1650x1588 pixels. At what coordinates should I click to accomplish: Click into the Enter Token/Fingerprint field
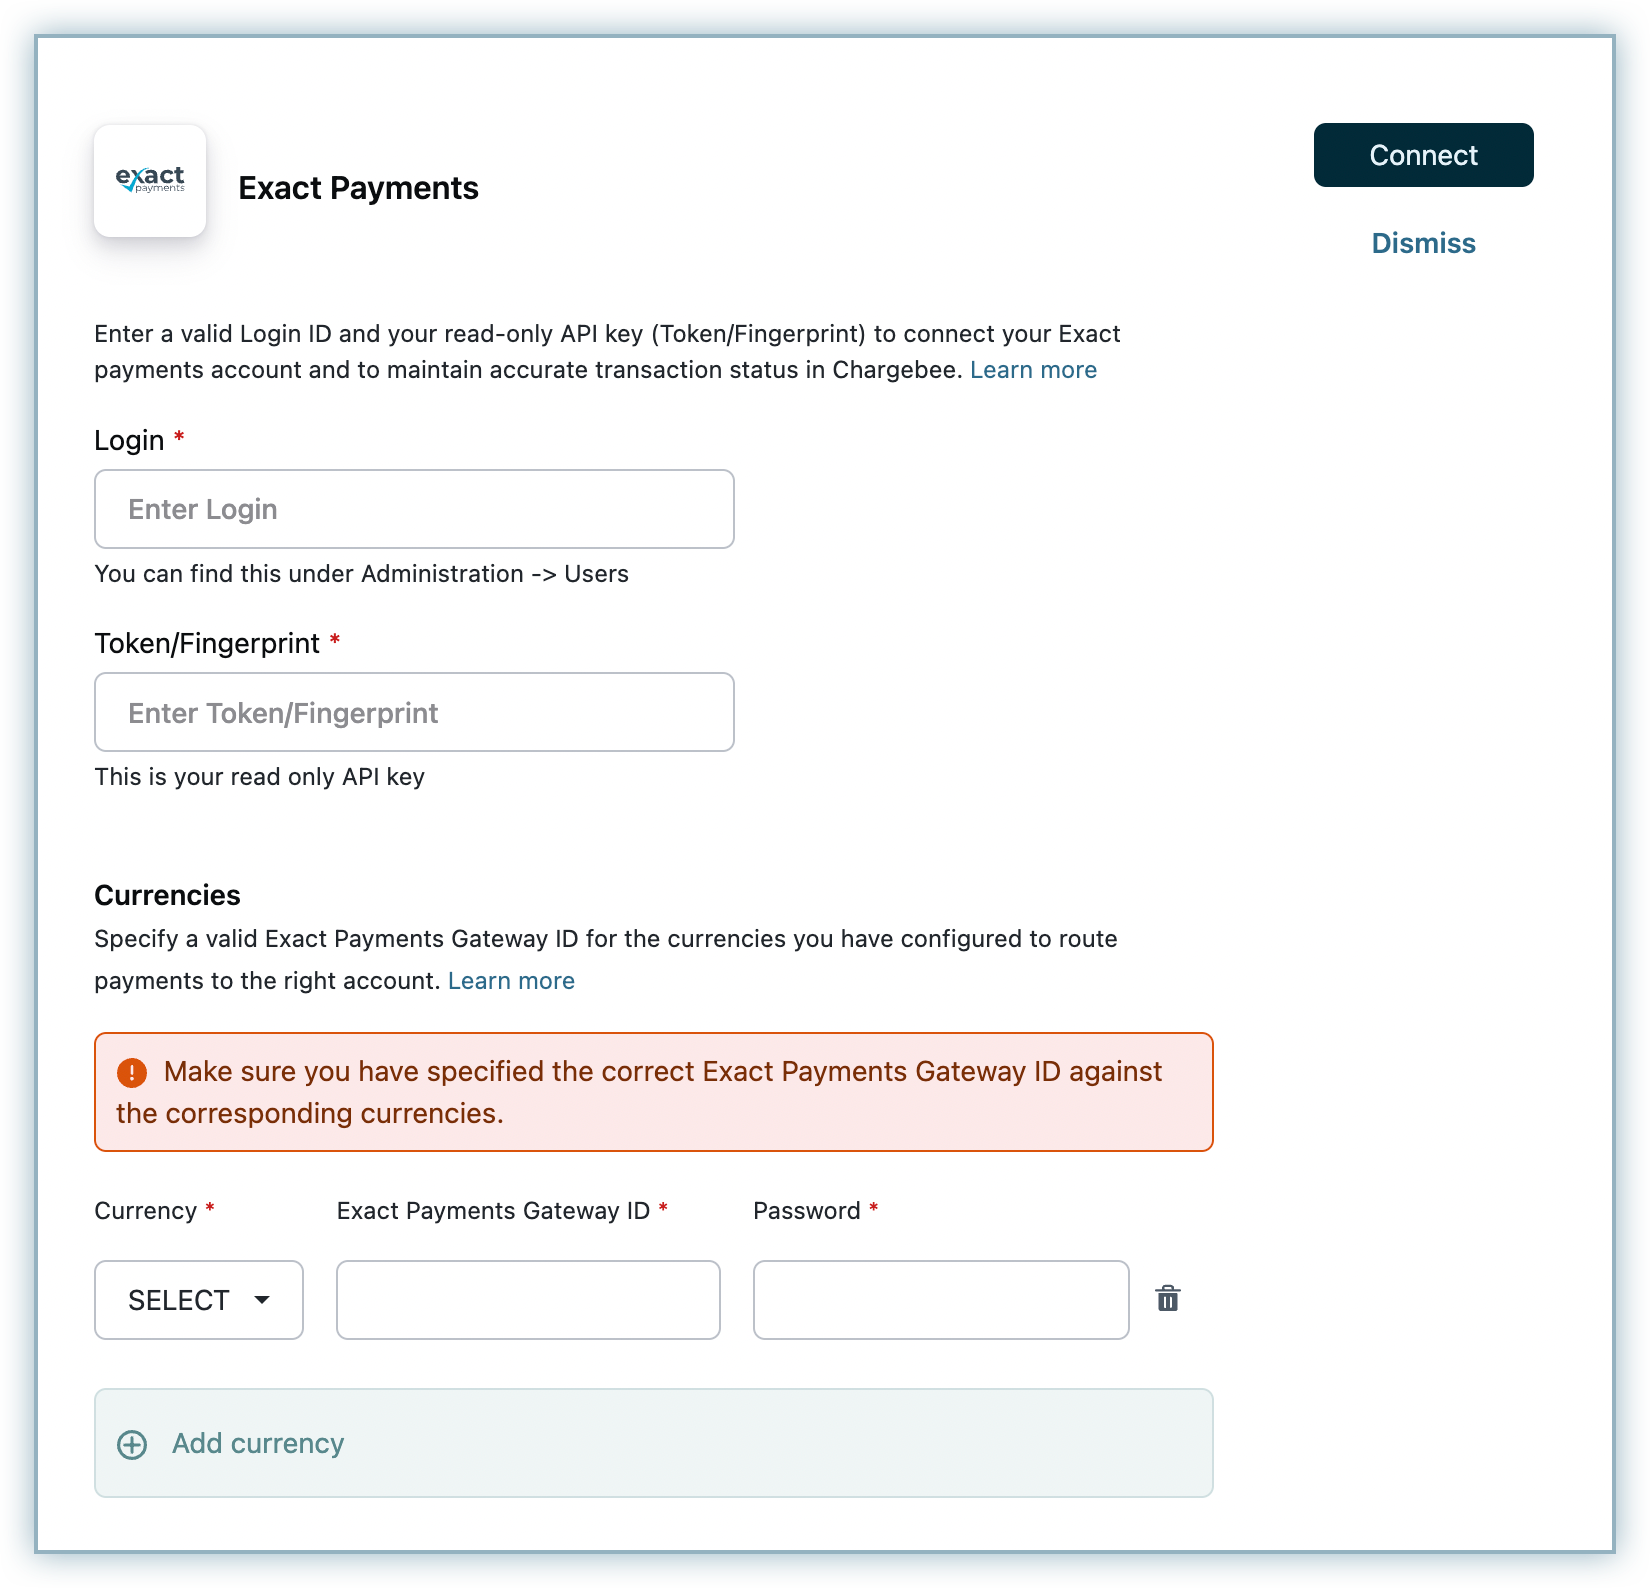click(x=414, y=712)
